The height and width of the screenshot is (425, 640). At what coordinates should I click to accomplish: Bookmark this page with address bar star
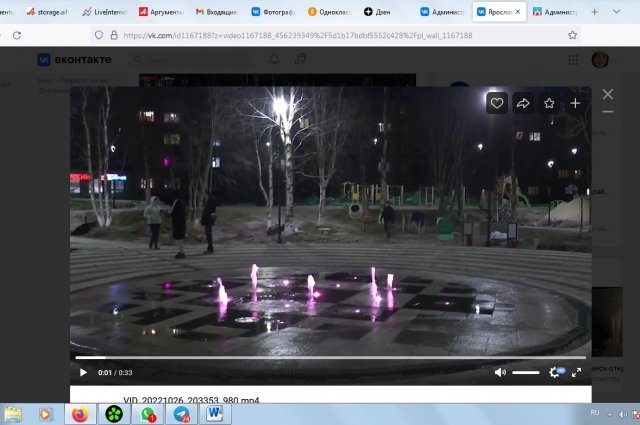click(x=573, y=35)
